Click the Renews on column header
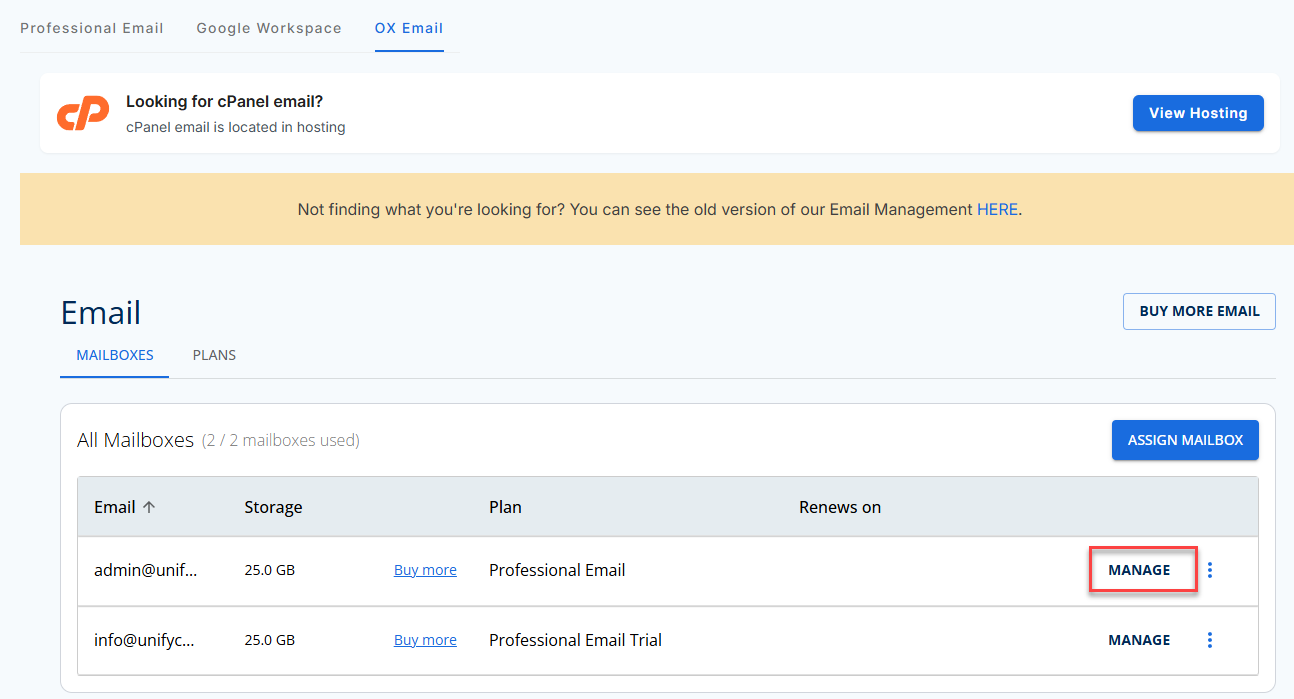 pyautogui.click(x=840, y=507)
